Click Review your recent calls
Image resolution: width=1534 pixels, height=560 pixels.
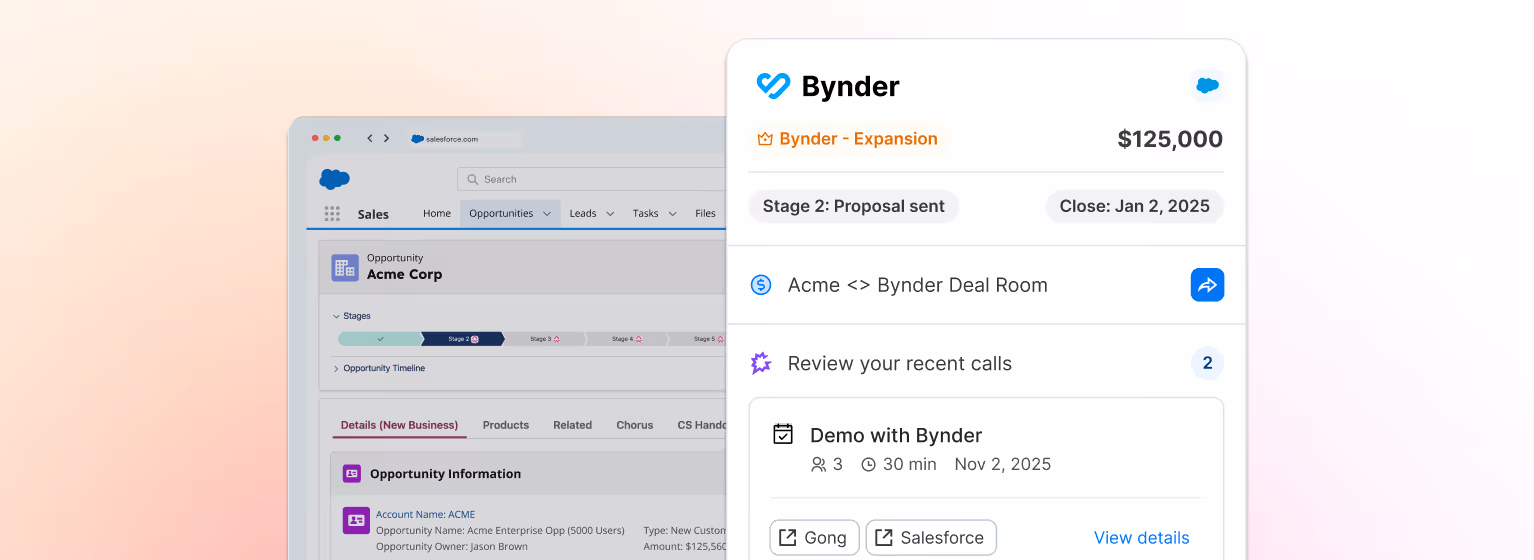[899, 363]
